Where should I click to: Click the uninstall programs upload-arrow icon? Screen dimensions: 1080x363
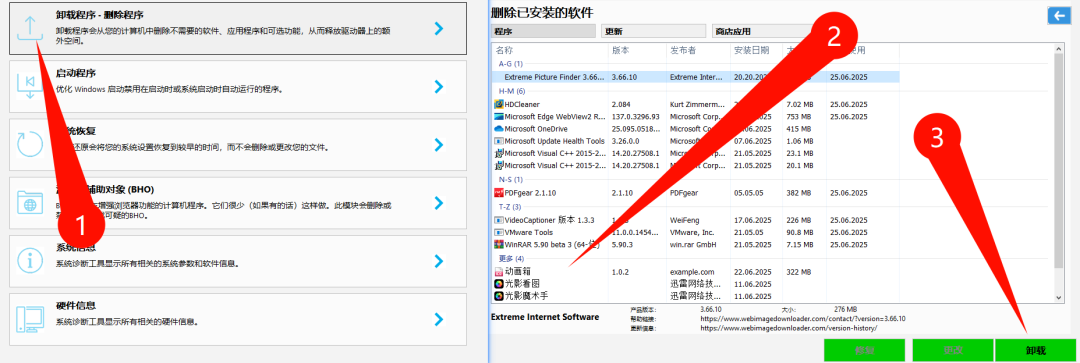click(x=29, y=29)
